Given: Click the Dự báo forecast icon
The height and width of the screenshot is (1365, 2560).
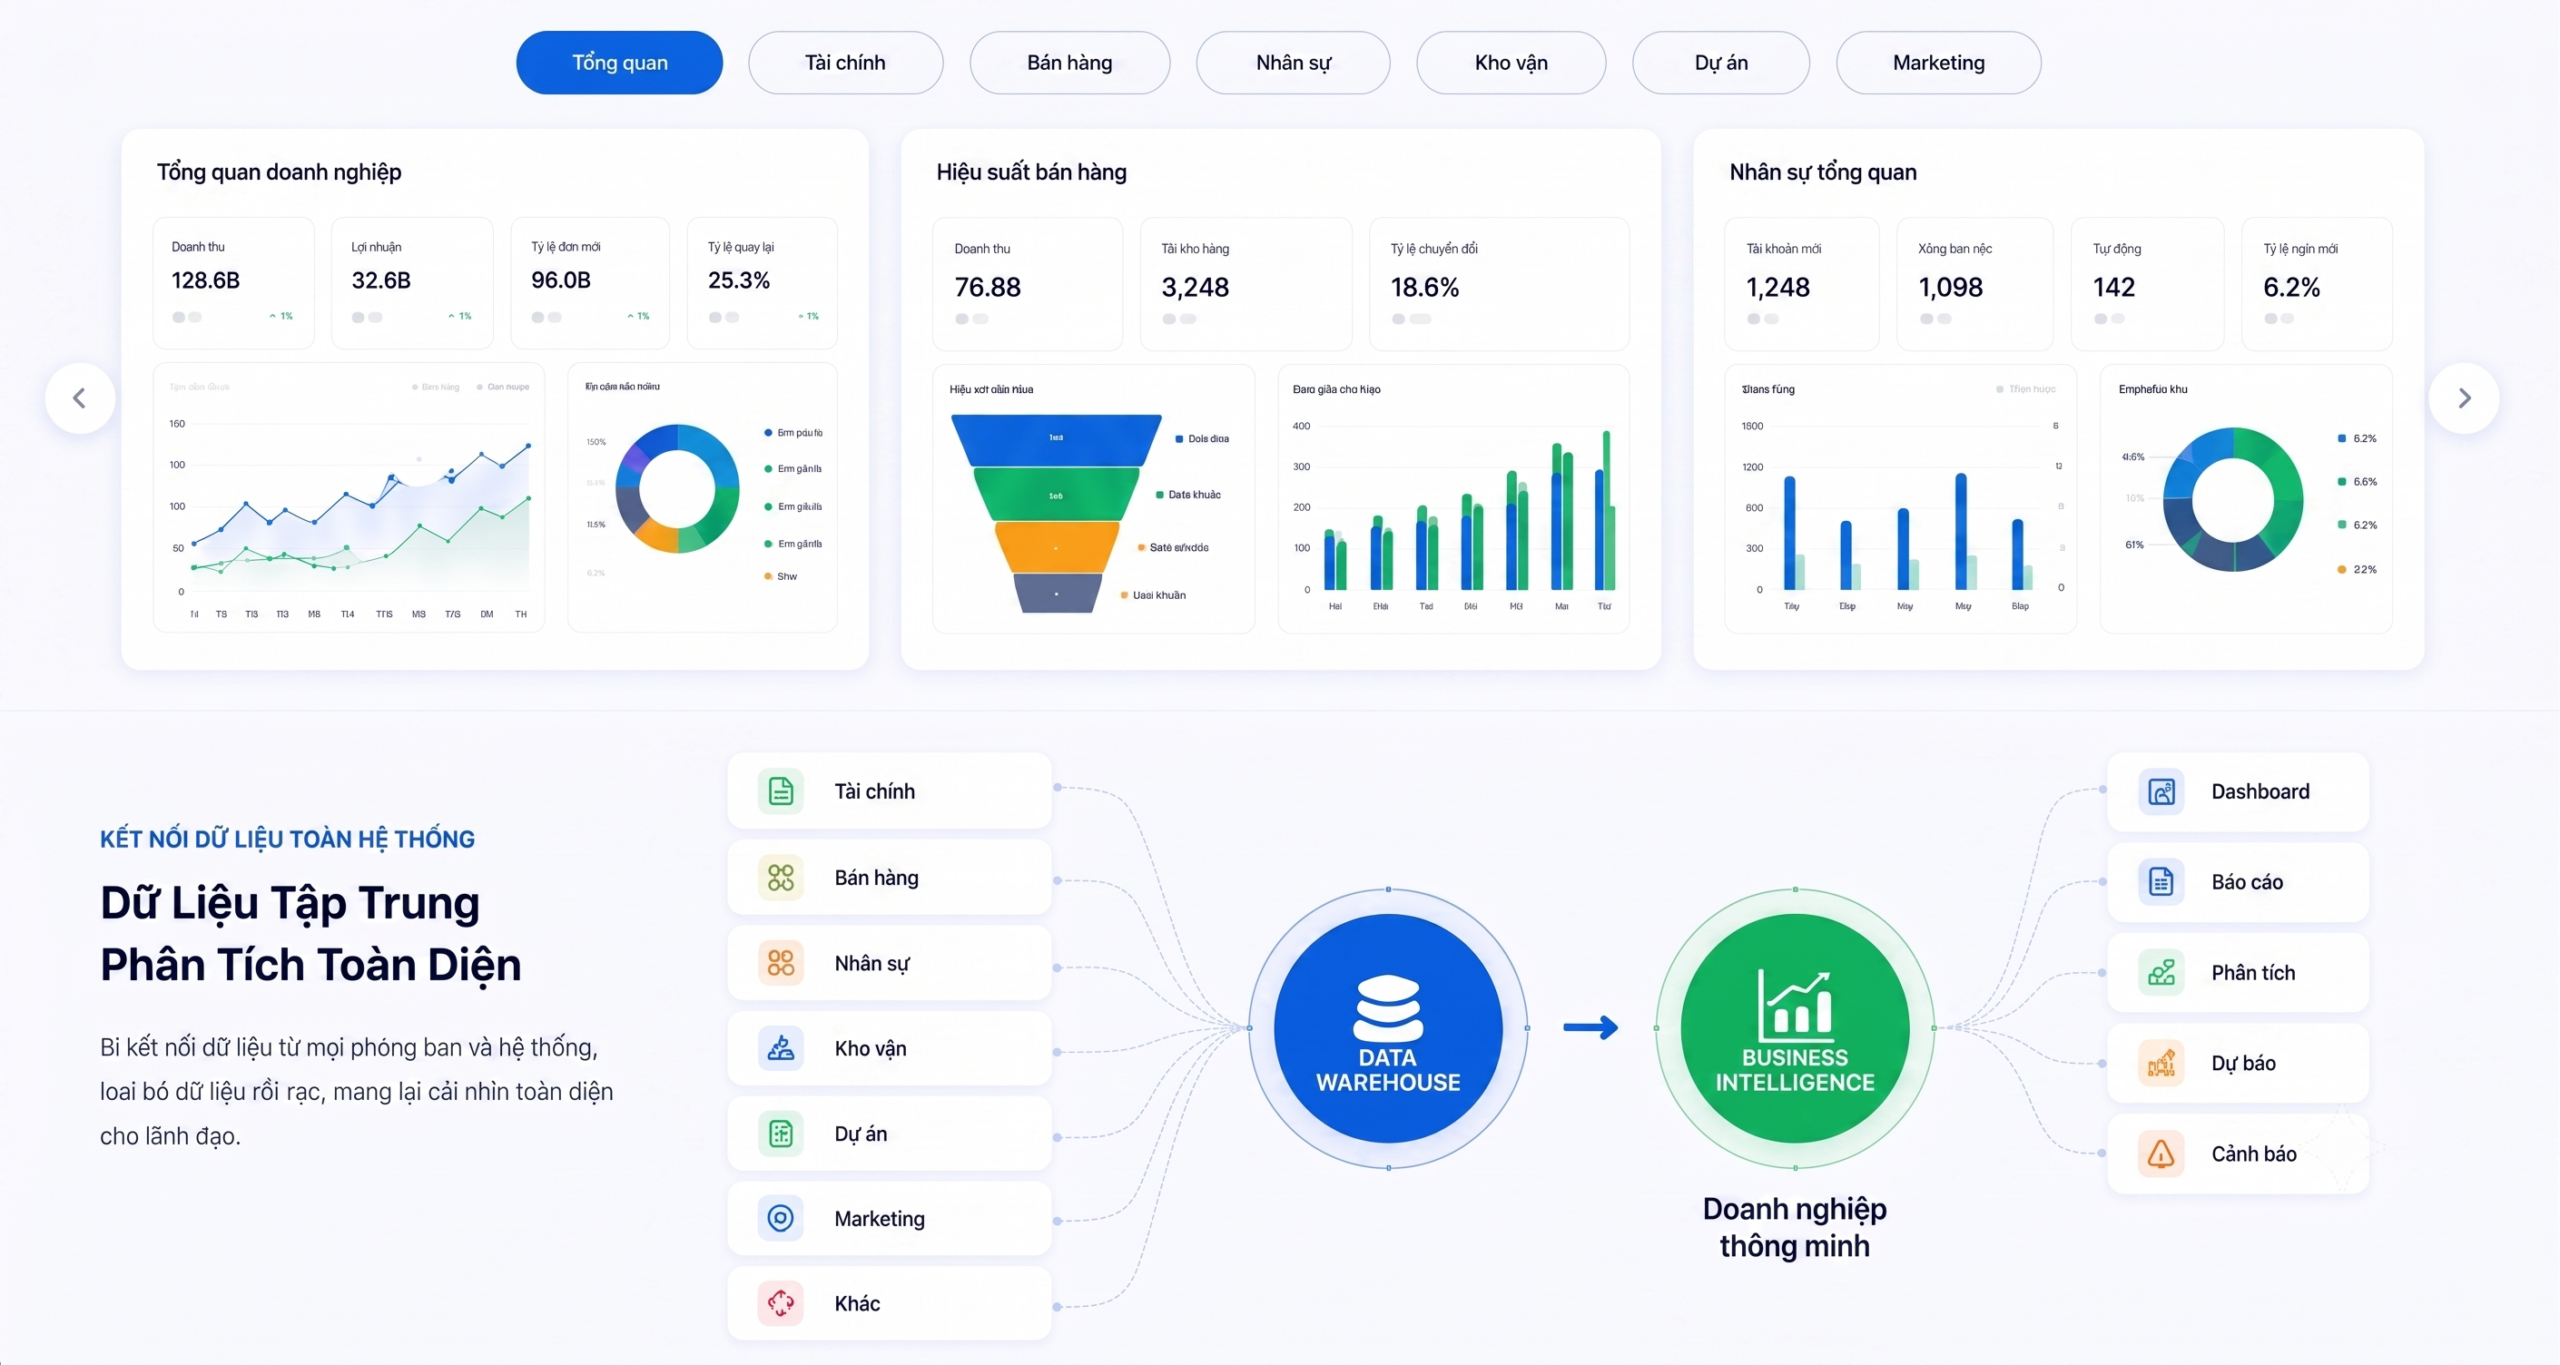Looking at the screenshot, I should pos(2161,1063).
